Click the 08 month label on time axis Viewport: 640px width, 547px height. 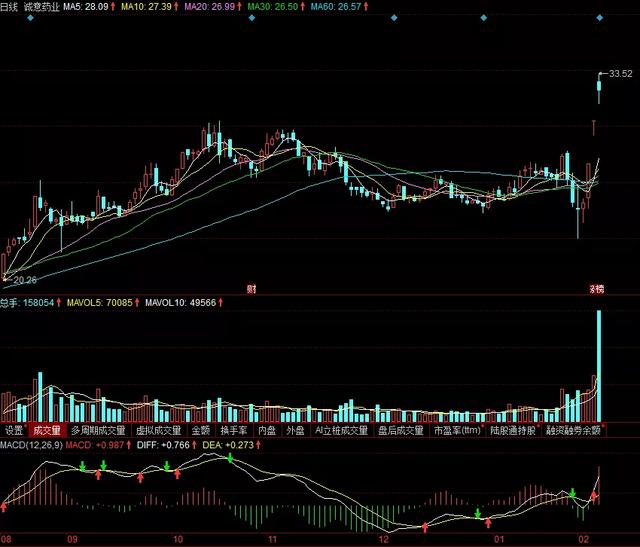(x=6, y=539)
